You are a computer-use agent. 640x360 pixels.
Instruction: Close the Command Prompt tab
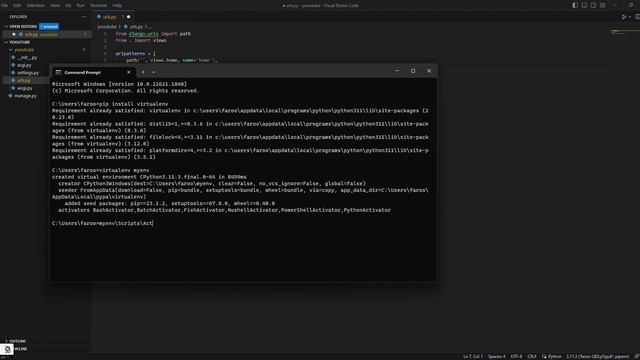click(129, 72)
